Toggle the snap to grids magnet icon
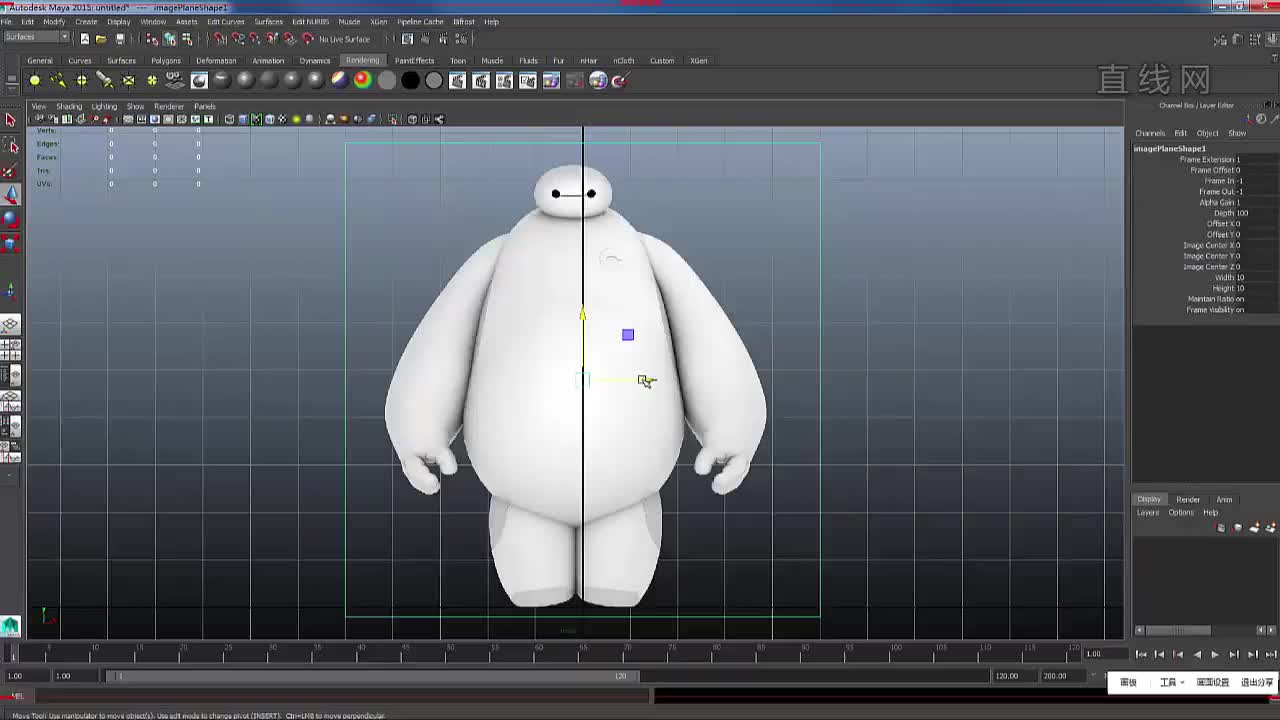The image size is (1280, 720). [221, 39]
